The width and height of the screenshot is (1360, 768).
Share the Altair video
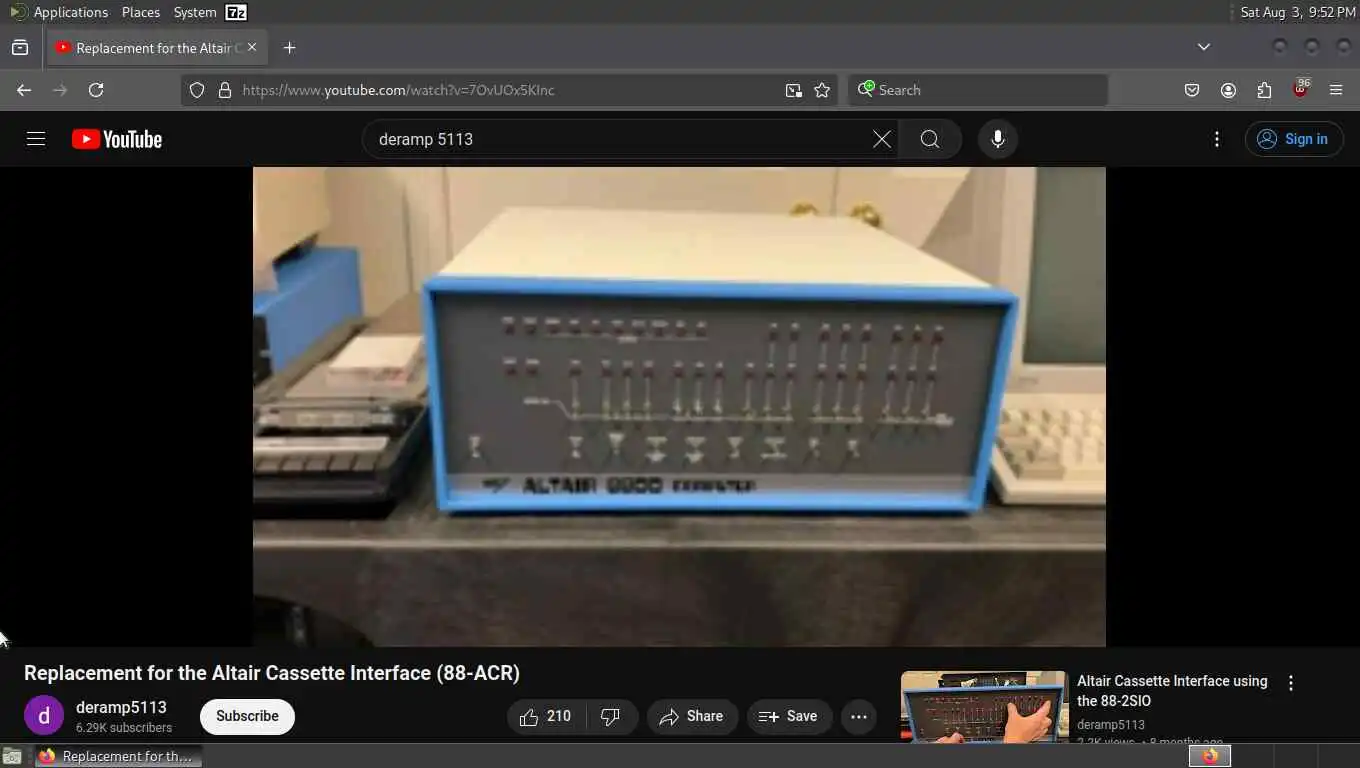(692, 716)
